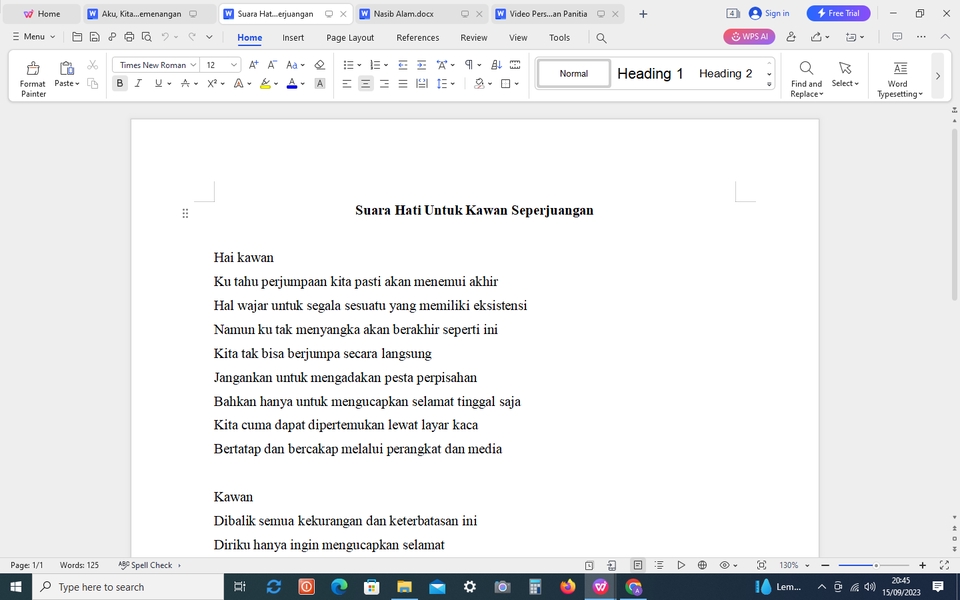Click the fit page zoom icon
This screenshot has height=600, width=960.
[761, 565]
